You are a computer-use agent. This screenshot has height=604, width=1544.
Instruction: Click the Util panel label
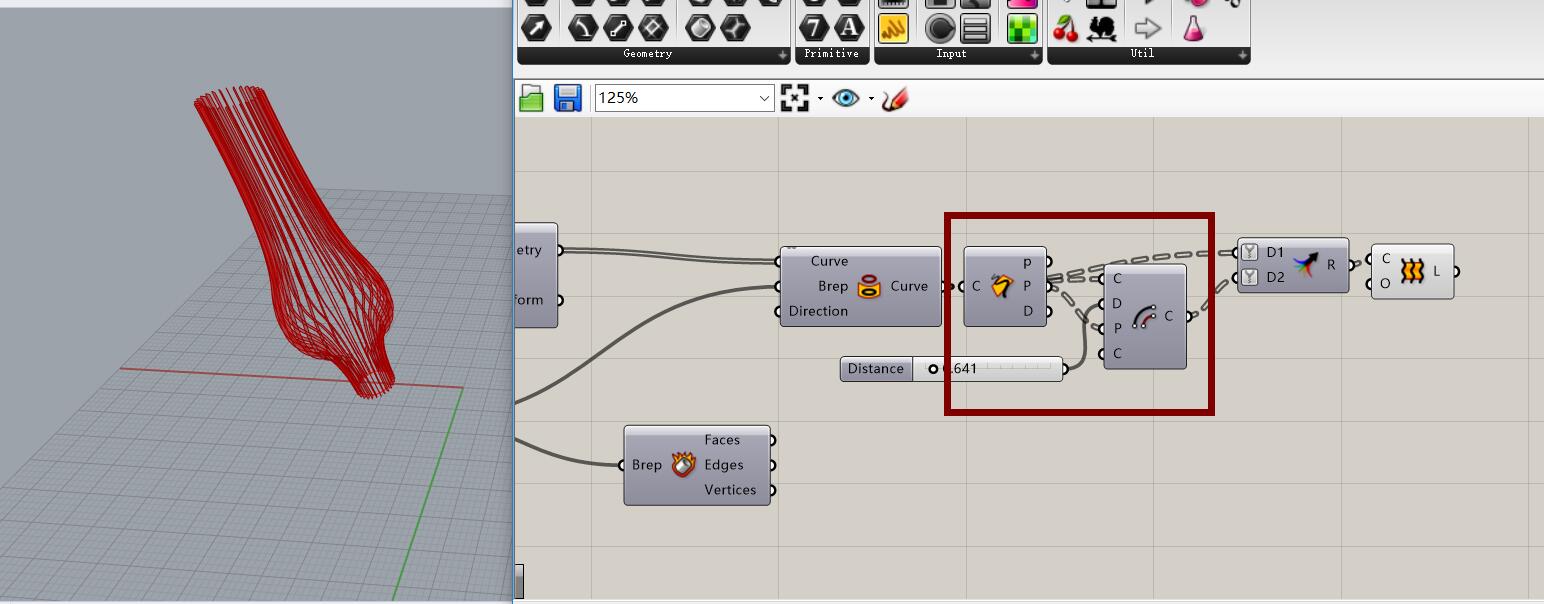pos(1142,54)
